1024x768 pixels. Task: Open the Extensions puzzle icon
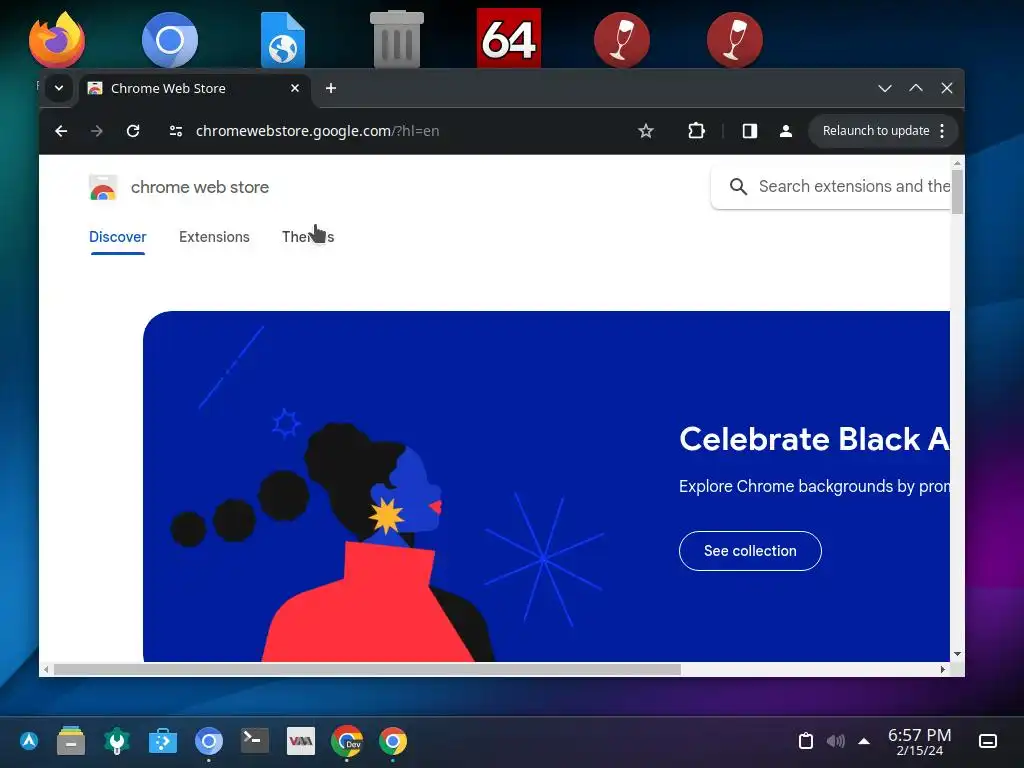(696, 131)
